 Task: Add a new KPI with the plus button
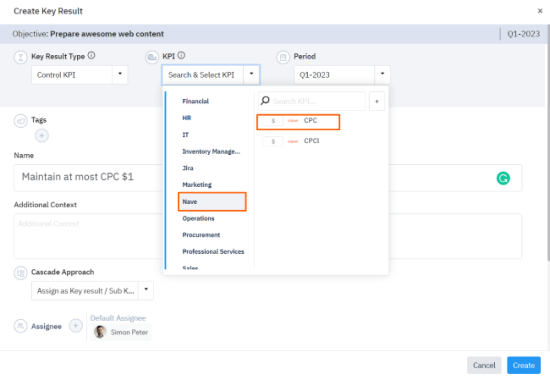point(377,101)
